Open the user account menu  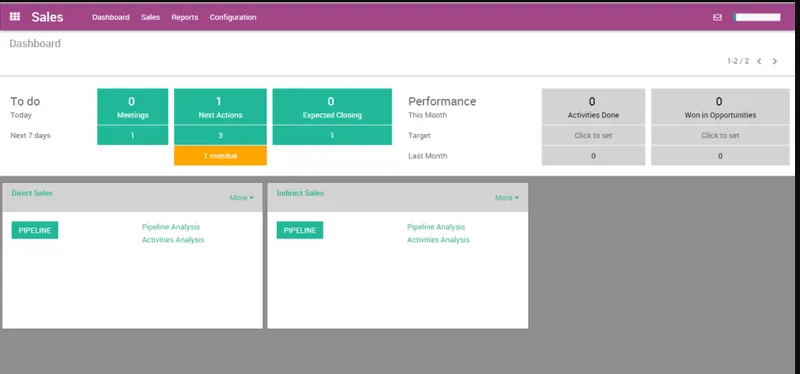[757, 17]
